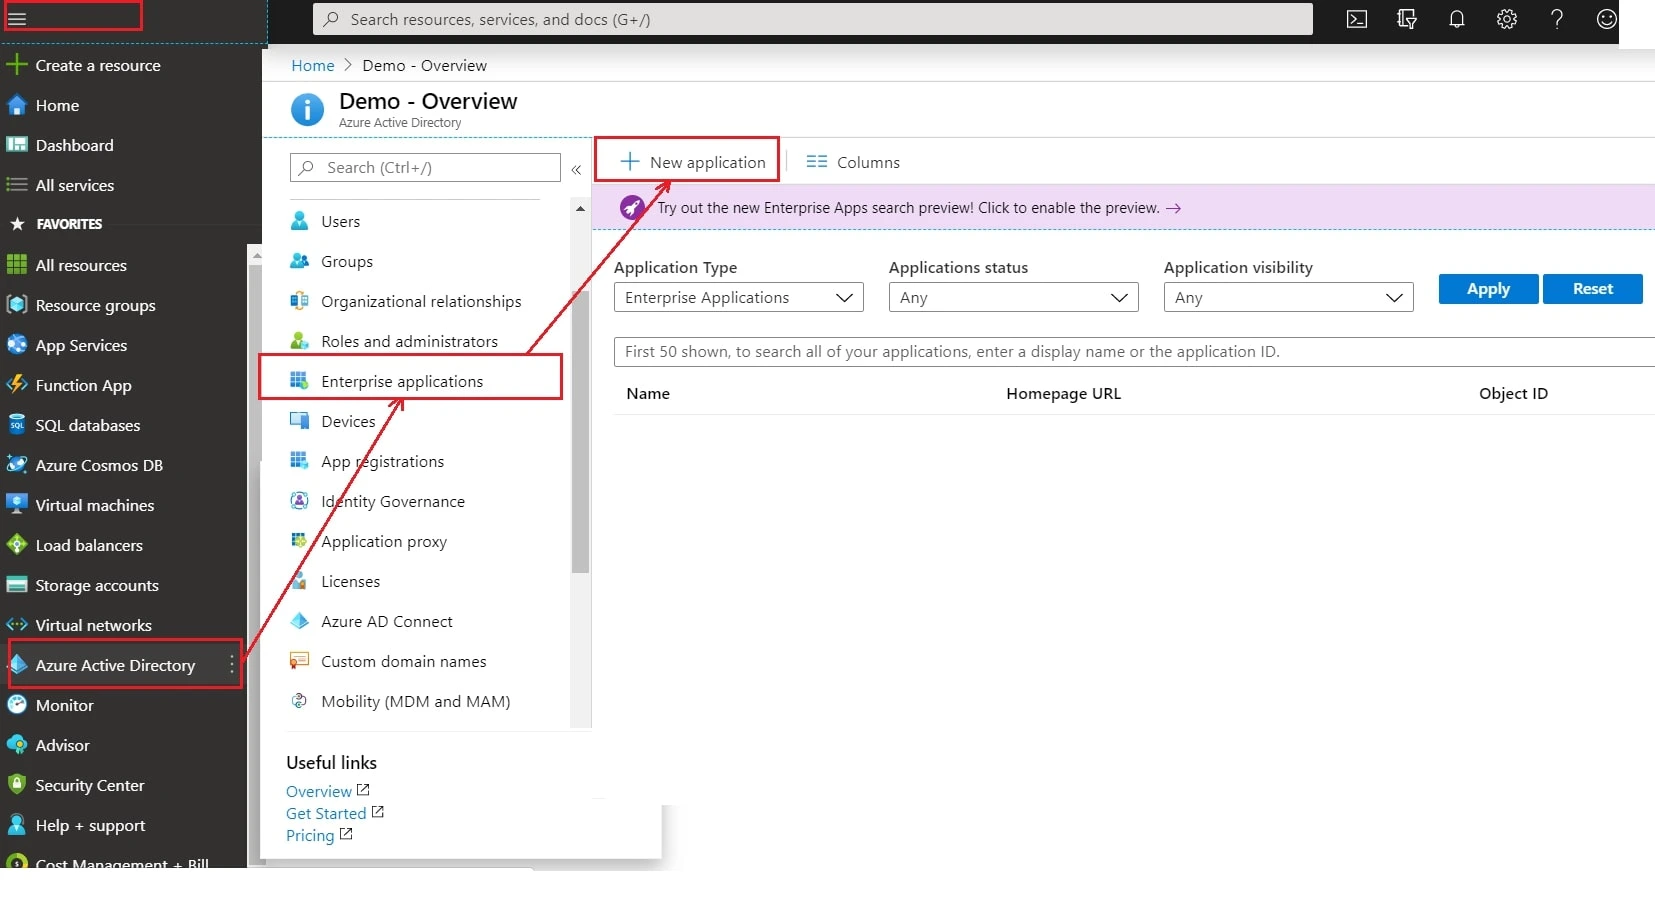Open the Get Started useful link
This screenshot has width=1655, height=901.
coord(326,814)
